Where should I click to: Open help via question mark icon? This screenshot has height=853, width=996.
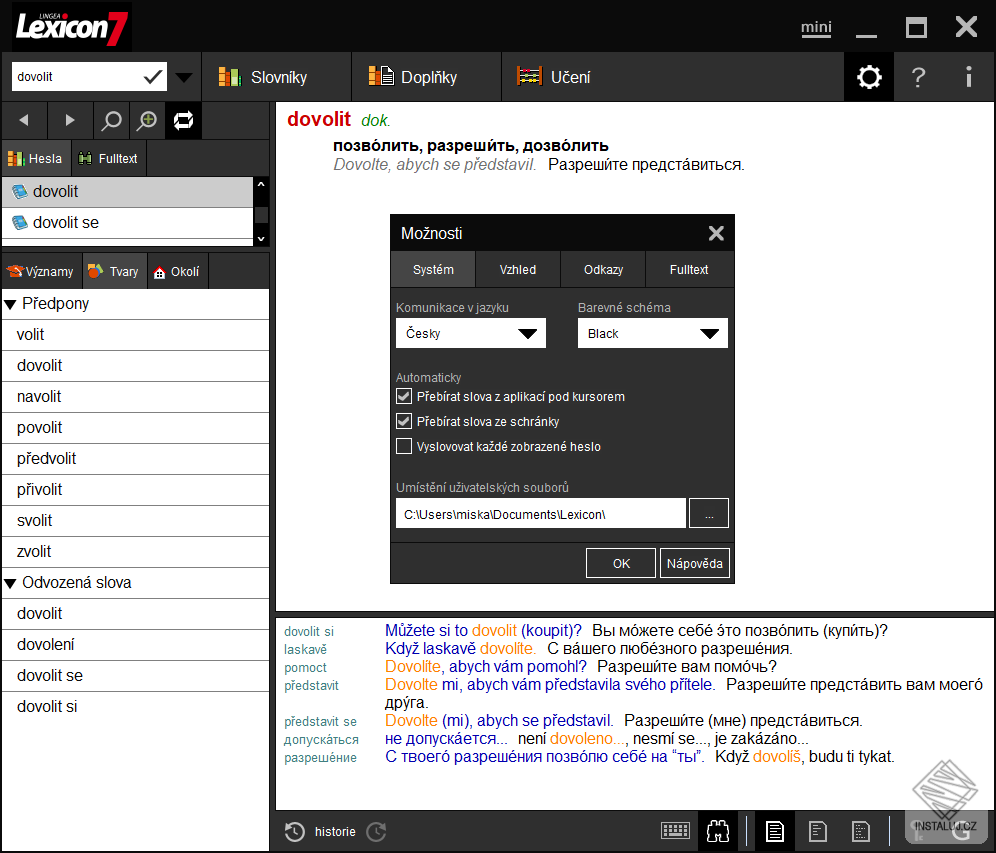[x=918, y=77]
